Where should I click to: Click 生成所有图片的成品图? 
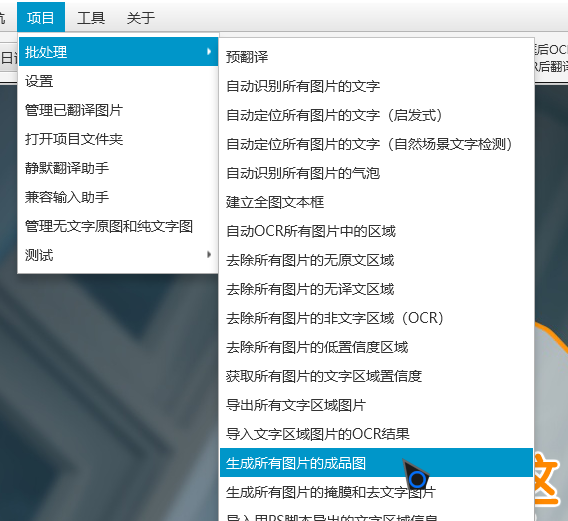[376, 463]
